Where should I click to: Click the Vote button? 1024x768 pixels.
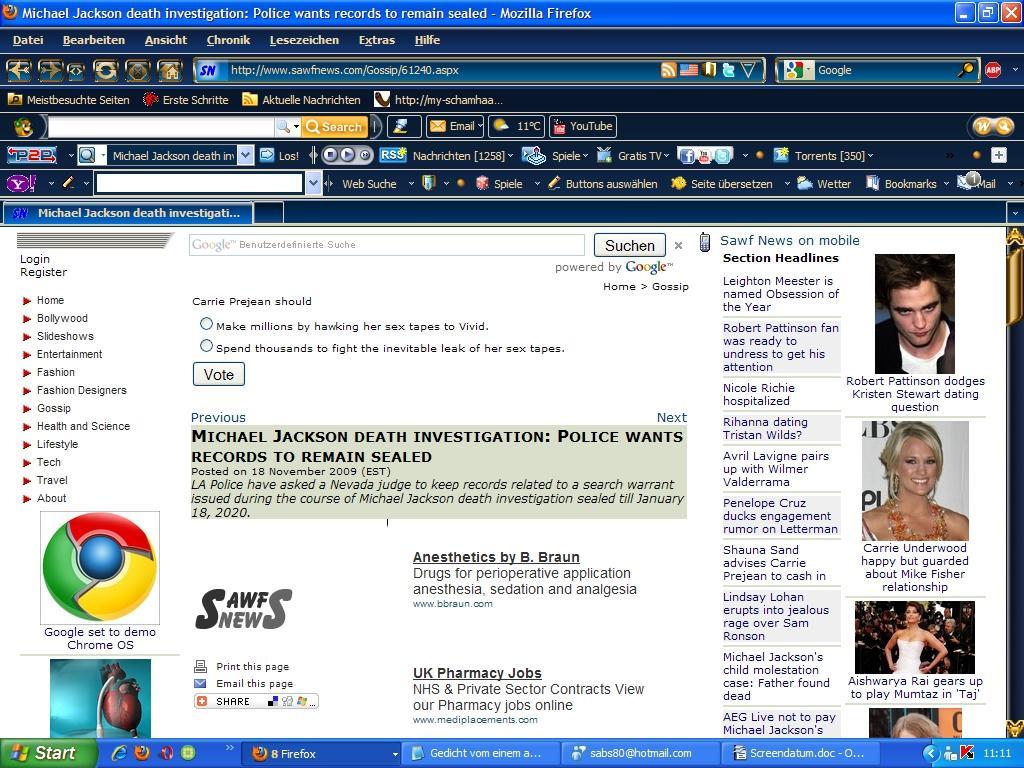[x=219, y=374]
